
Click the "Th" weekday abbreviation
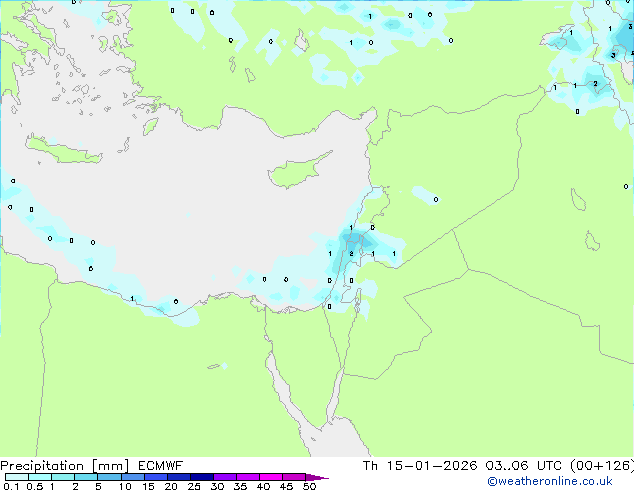pyautogui.click(x=370, y=466)
